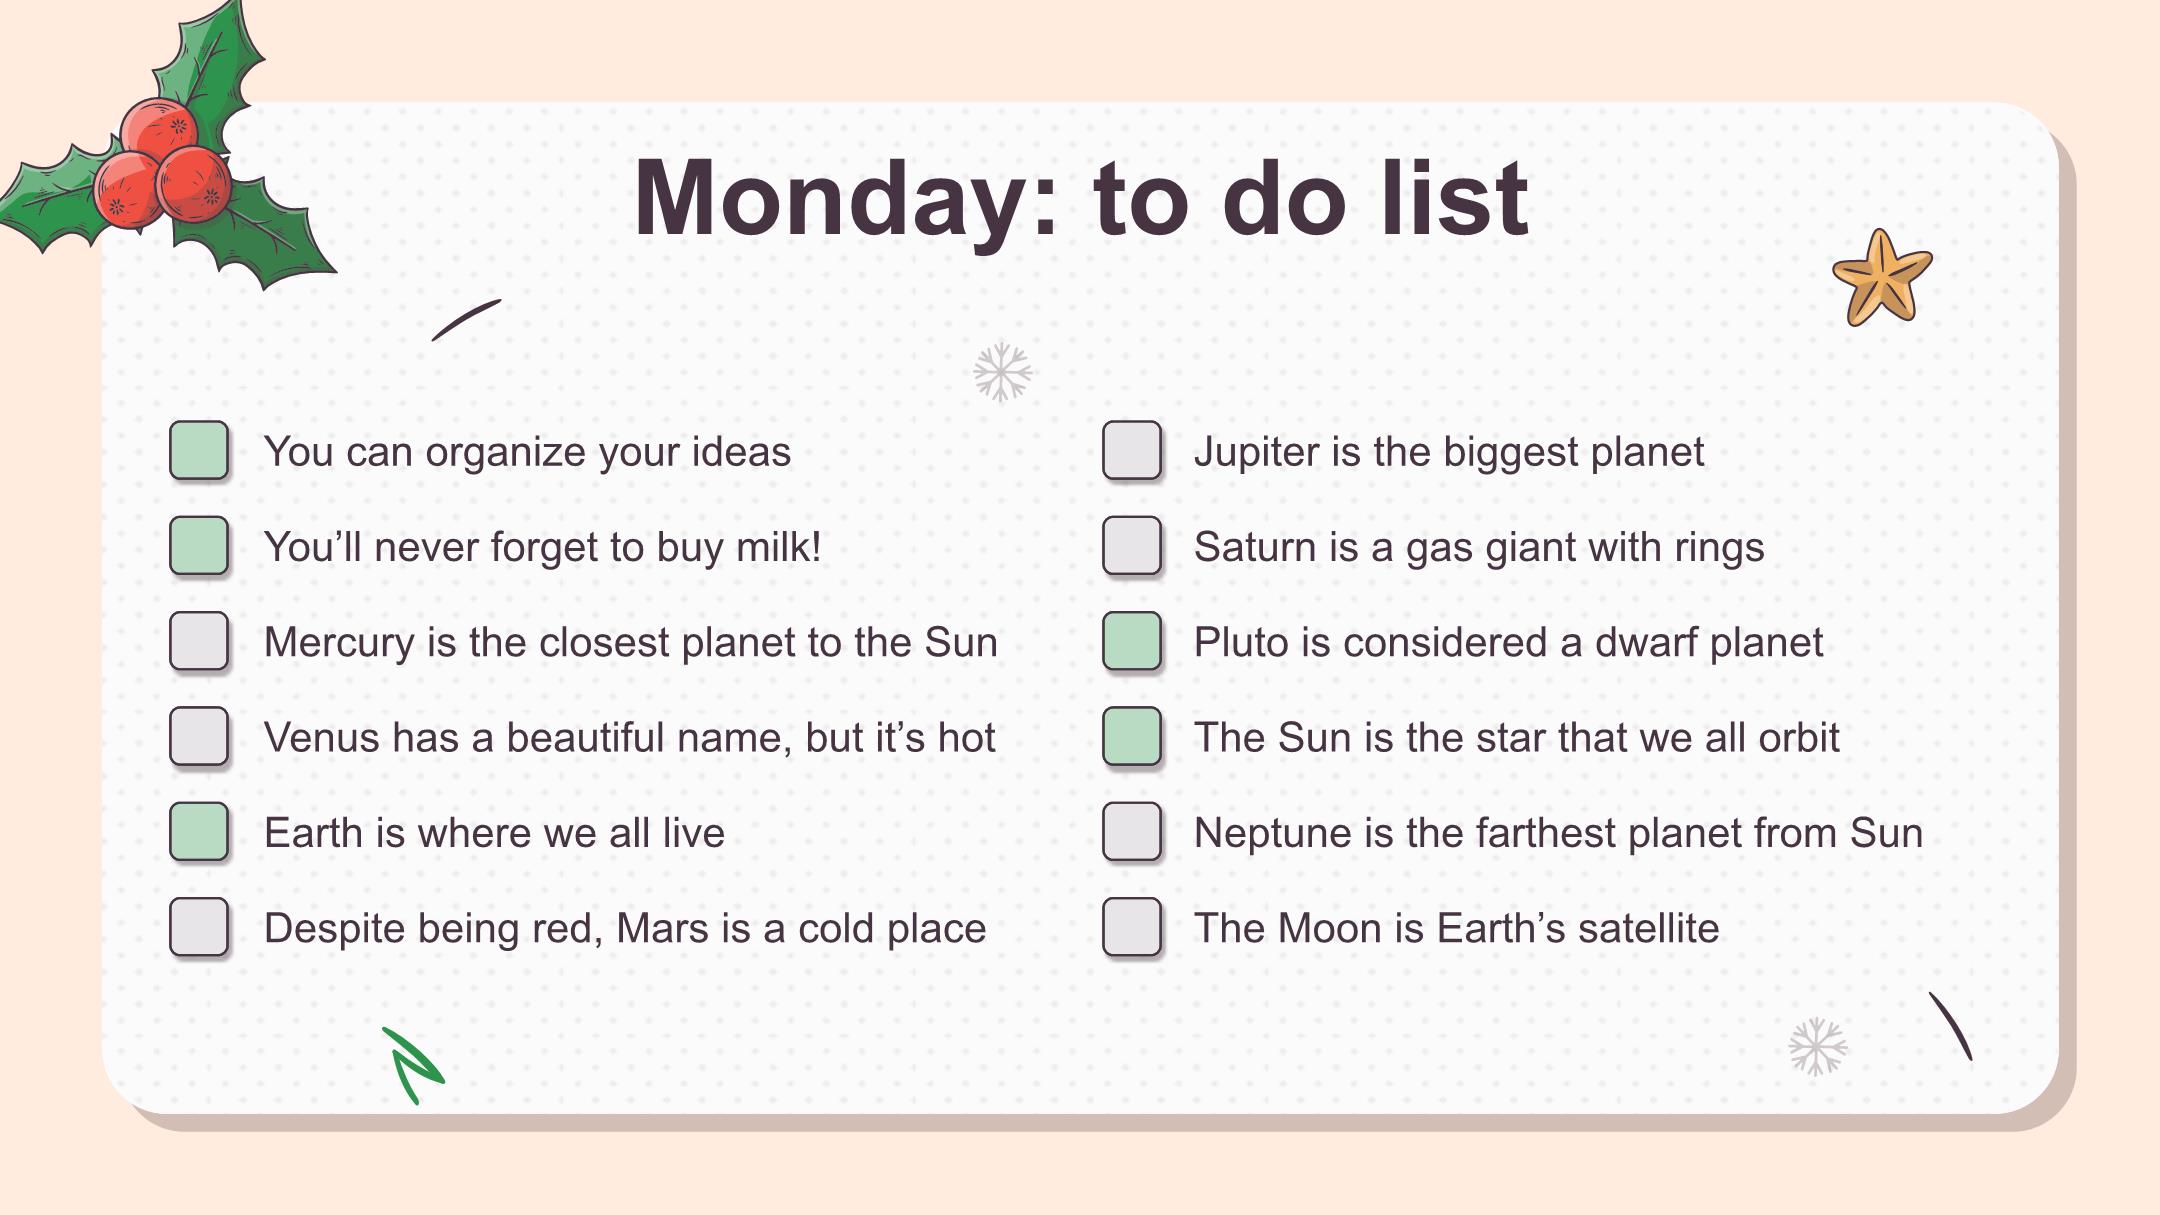Uncheck the "Earth is where we all live" box
Image resolution: width=2160 pixels, height=1215 pixels.
199,832
